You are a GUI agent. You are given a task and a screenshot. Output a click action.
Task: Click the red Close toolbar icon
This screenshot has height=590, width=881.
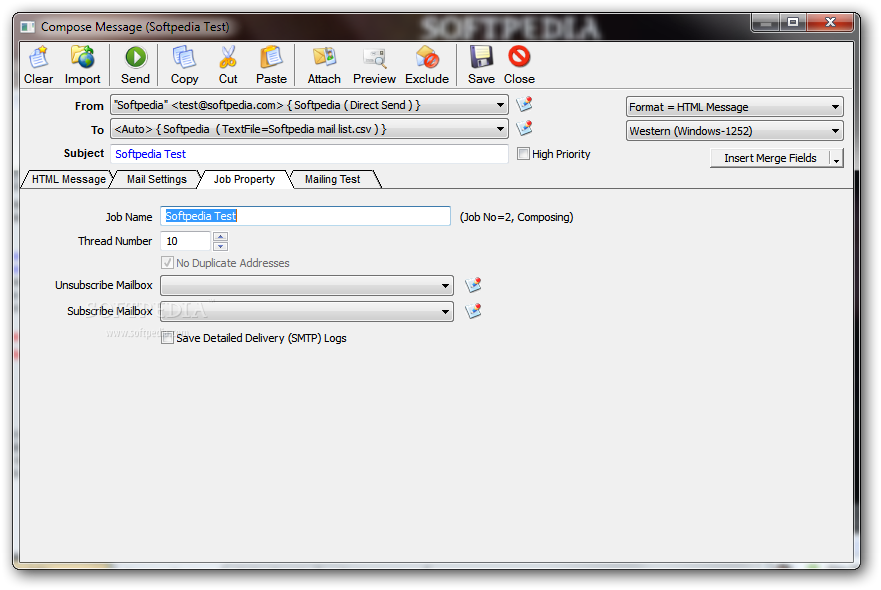(x=519, y=65)
